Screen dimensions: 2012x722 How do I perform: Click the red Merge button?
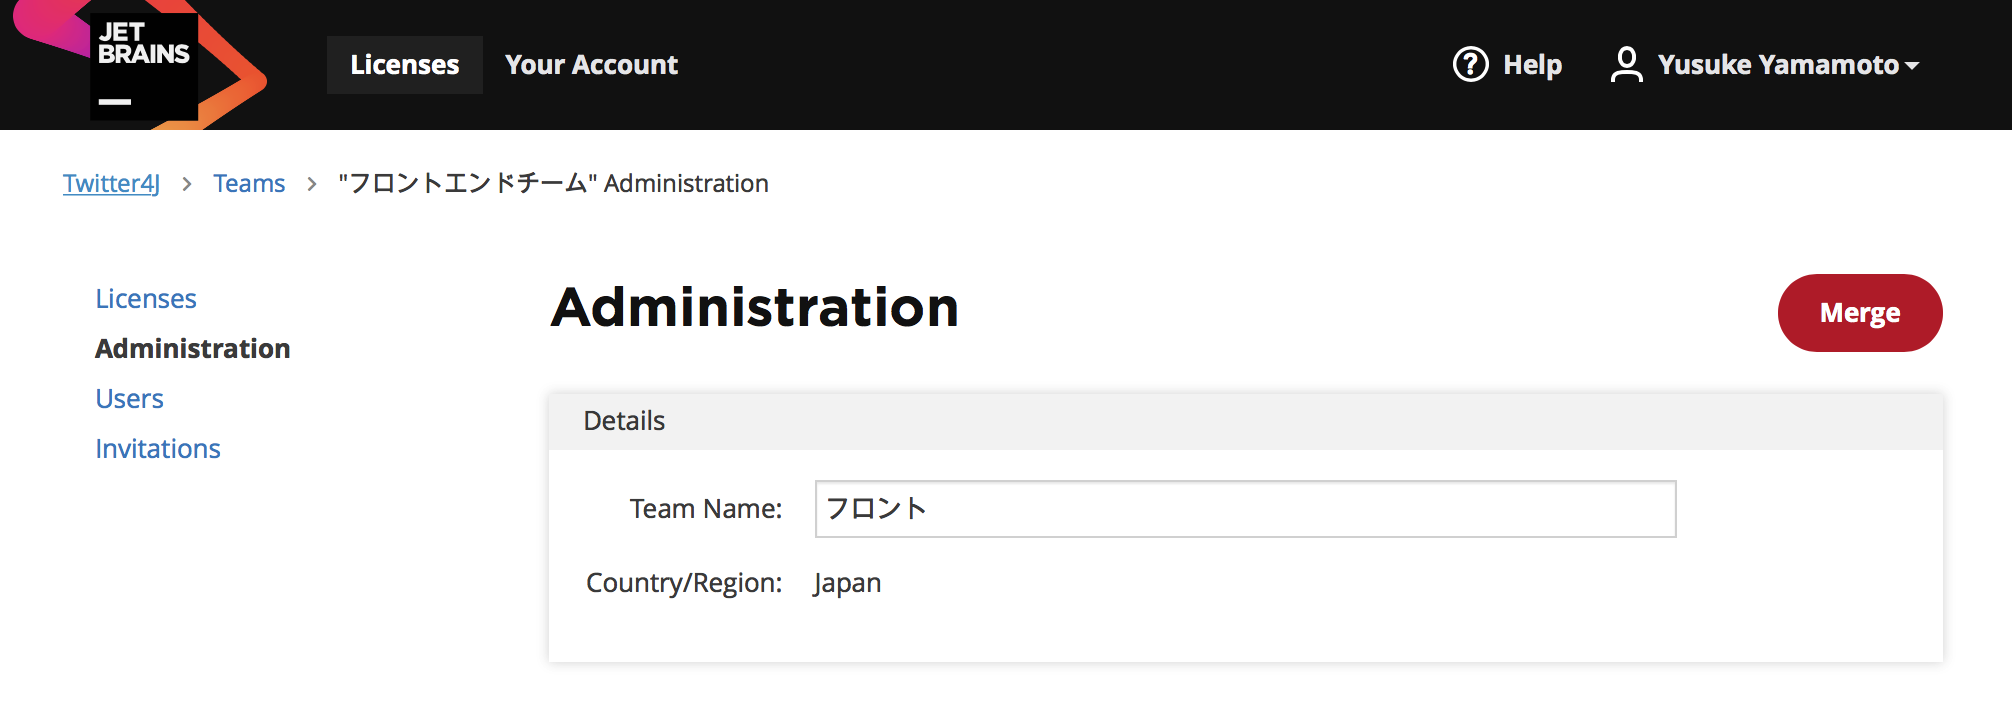pos(1860,313)
